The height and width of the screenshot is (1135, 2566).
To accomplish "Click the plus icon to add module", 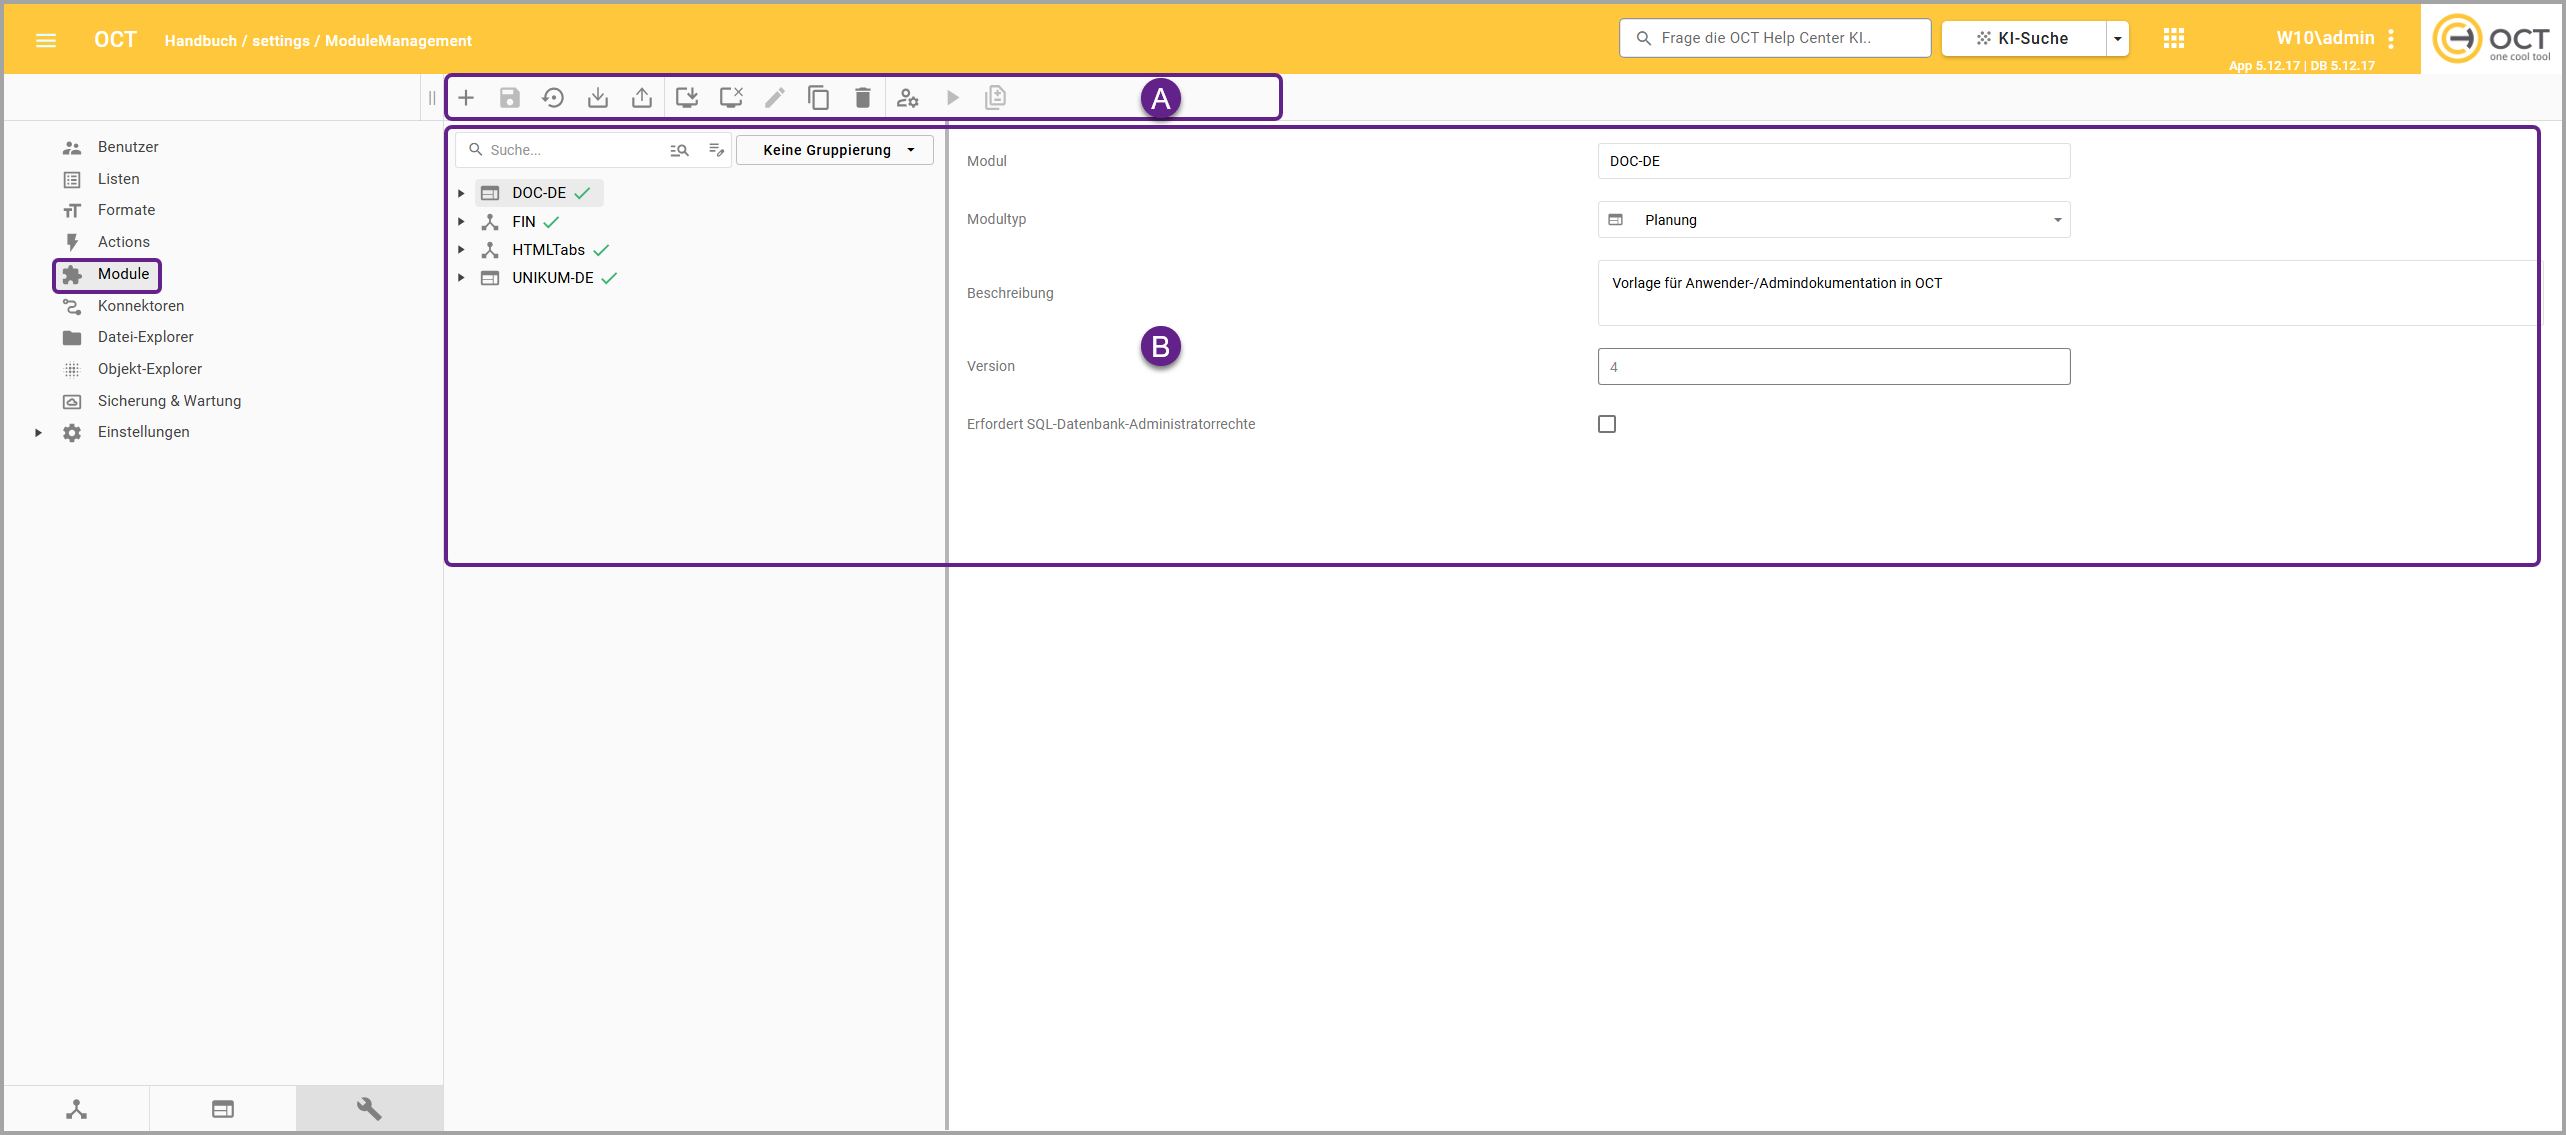I will pos(466,98).
